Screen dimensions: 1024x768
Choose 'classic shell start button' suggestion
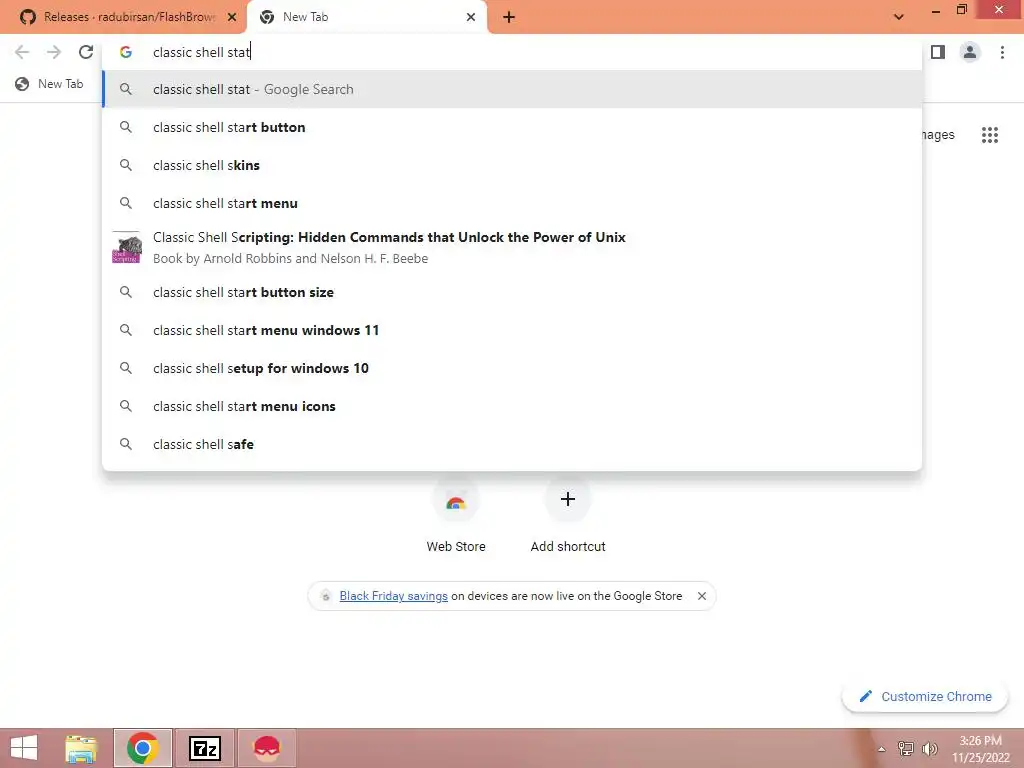click(x=512, y=127)
